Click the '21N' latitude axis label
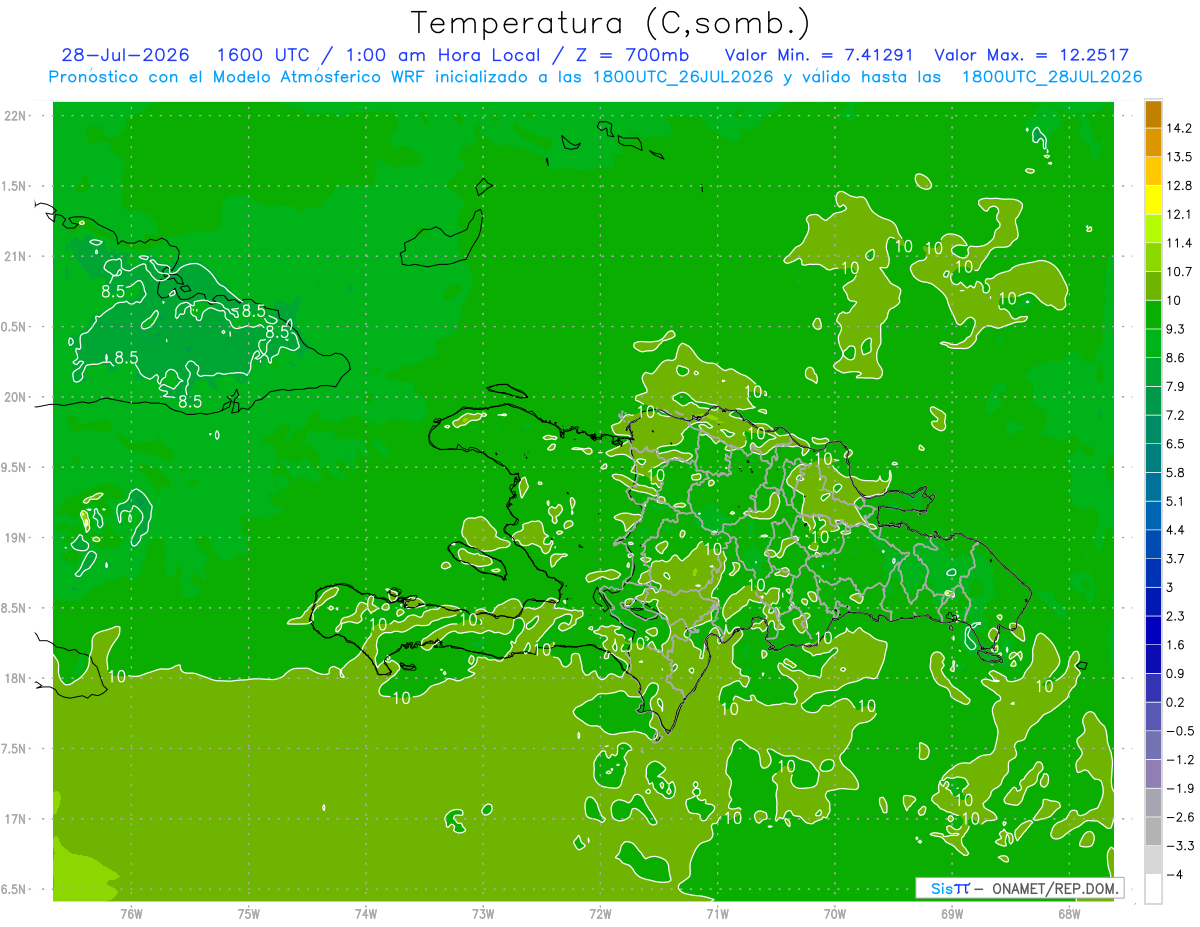The height and width of the screenshot is (927, 1200). [16, 256]
